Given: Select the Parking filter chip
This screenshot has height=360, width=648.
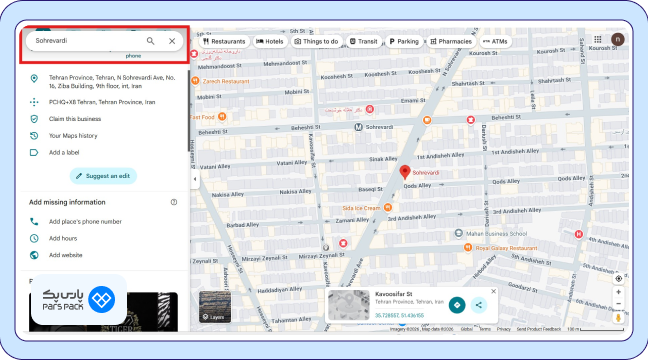Looking at the screenshot, I should 404,41.
